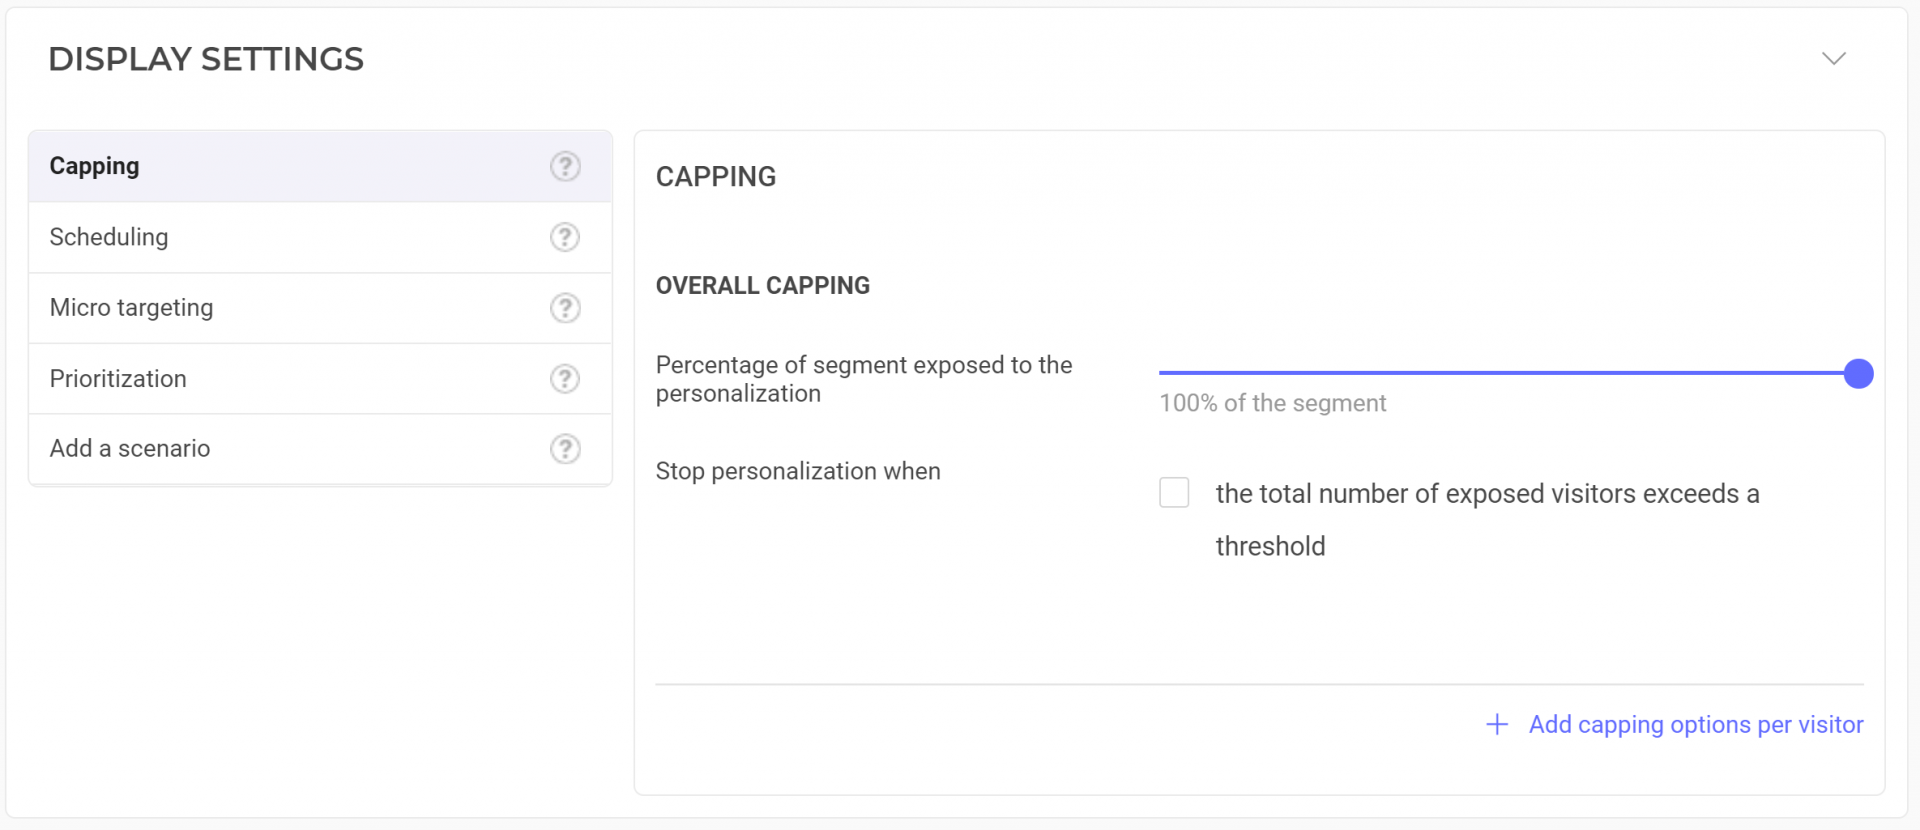The width and height of the screenshot is (1920, 830).
Task: Go to the Prioritization section
Action: pyautogui.click(x=320, y=379)
